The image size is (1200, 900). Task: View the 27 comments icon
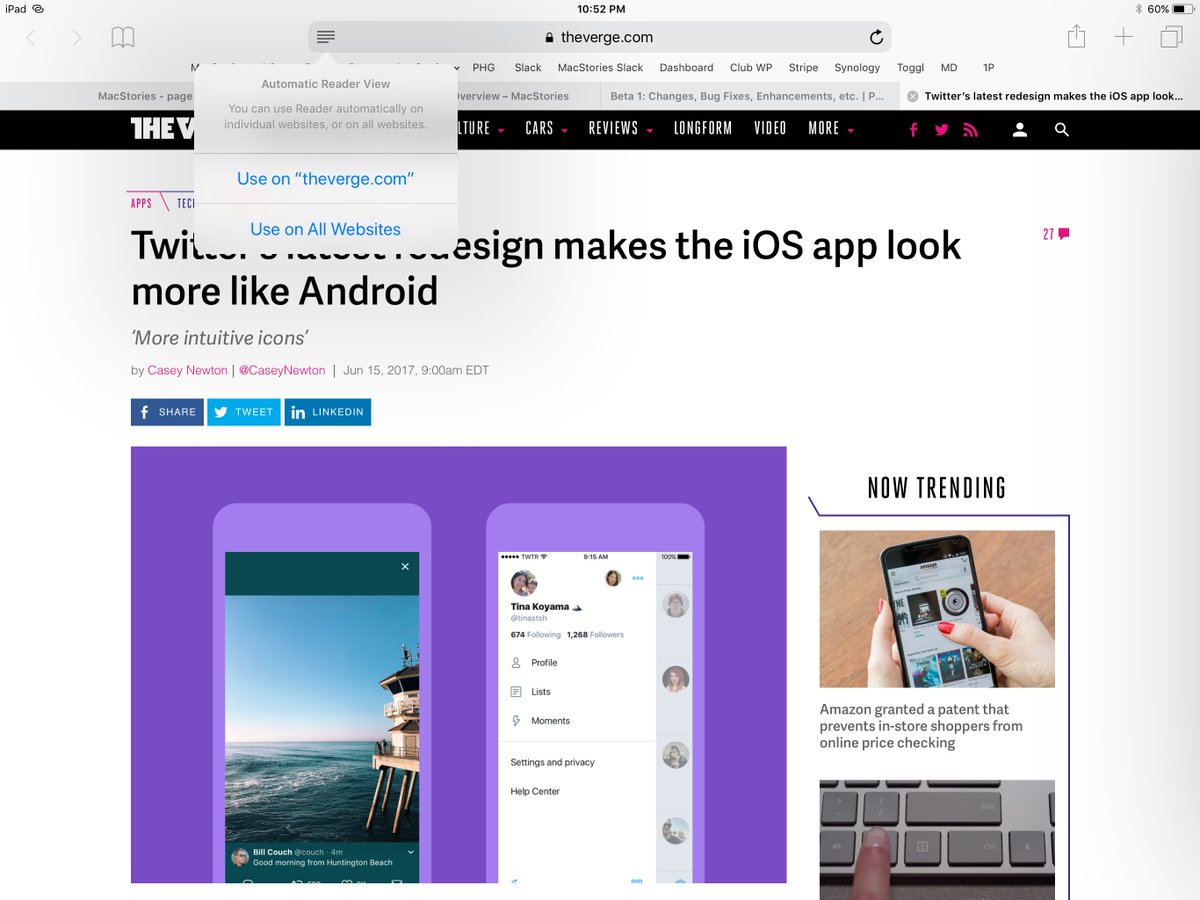pyautogui.click(x=1056, y=234)
